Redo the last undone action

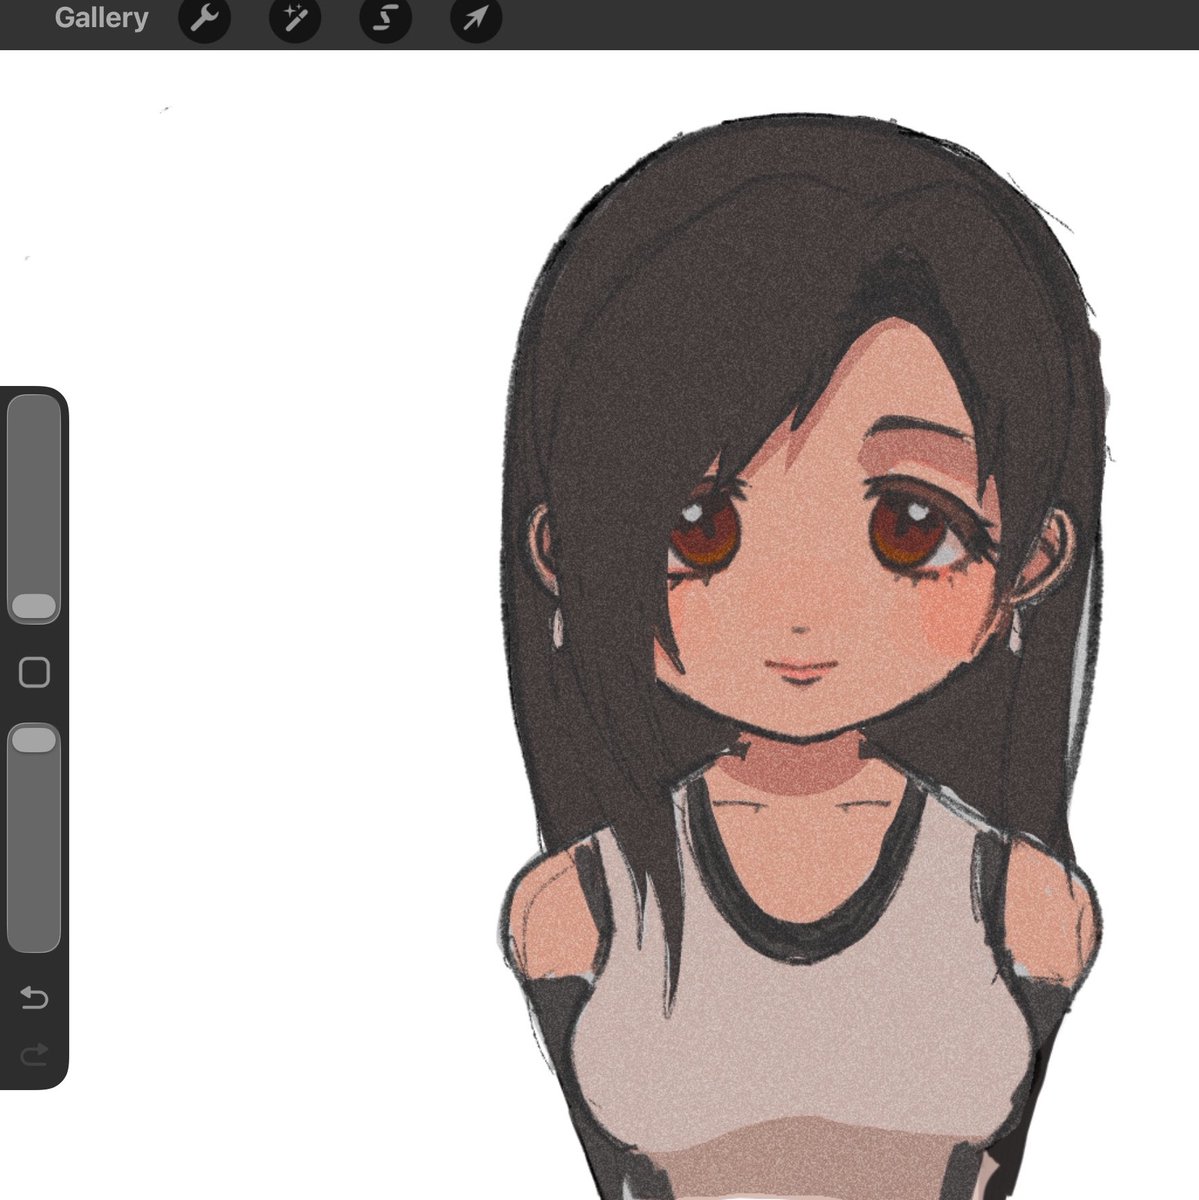[x=34, y=1054]
